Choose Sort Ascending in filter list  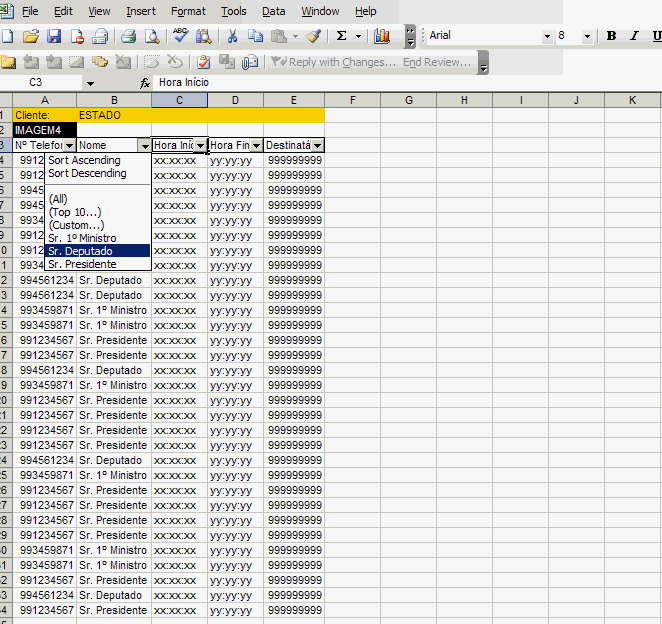[84, 160]
